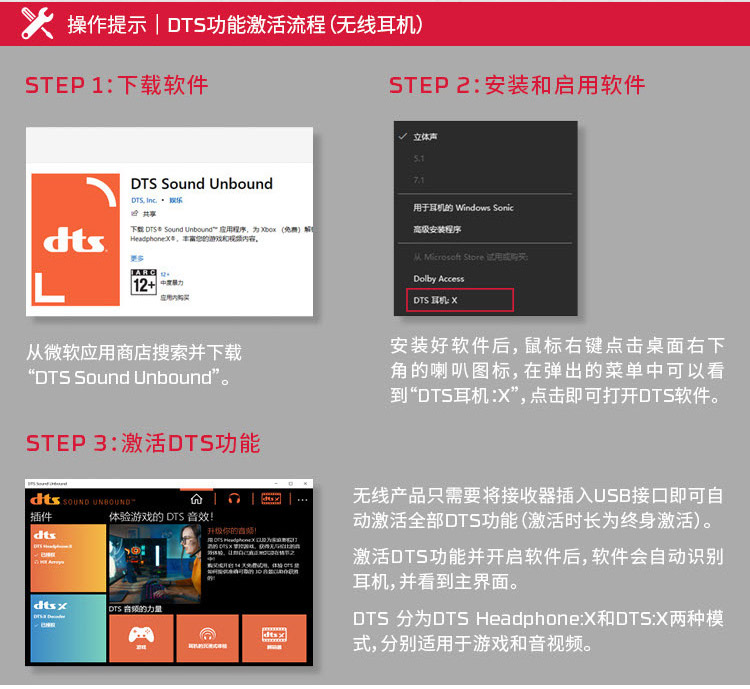Click the share icon in Store listing

135,213
